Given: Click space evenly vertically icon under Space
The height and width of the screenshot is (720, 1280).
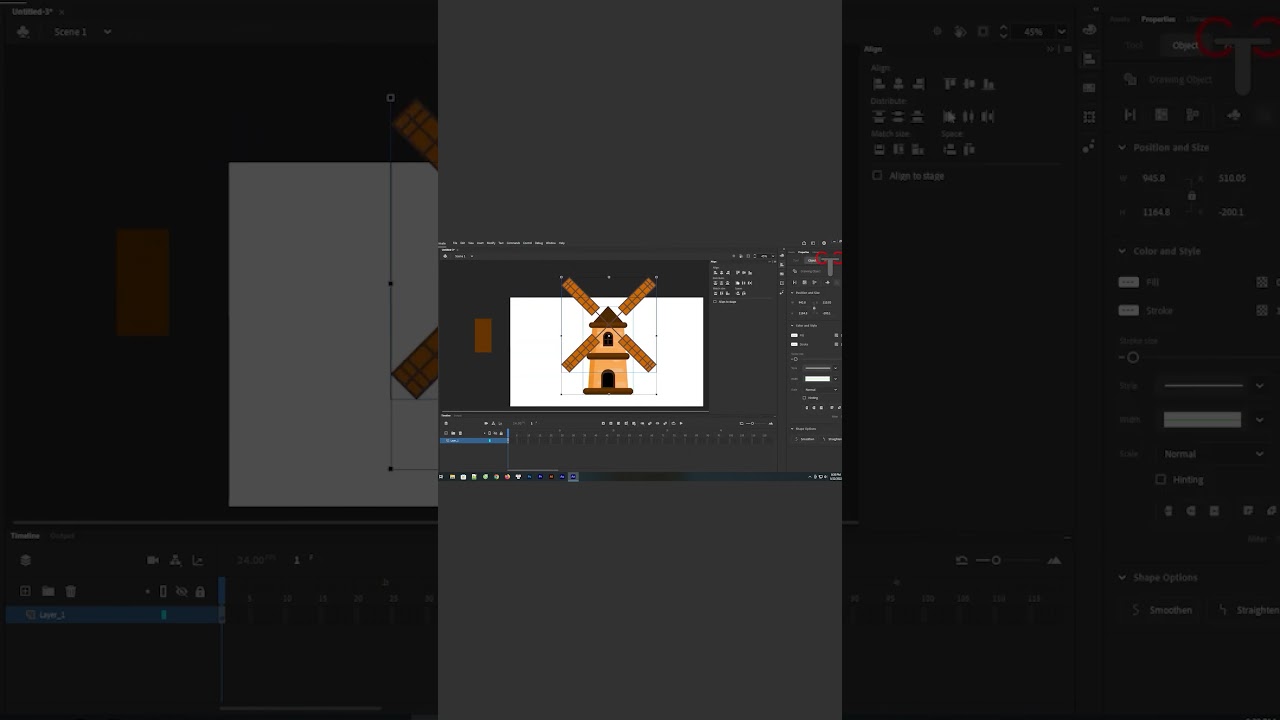Looking at the screenshot, I should click(950, 149).
